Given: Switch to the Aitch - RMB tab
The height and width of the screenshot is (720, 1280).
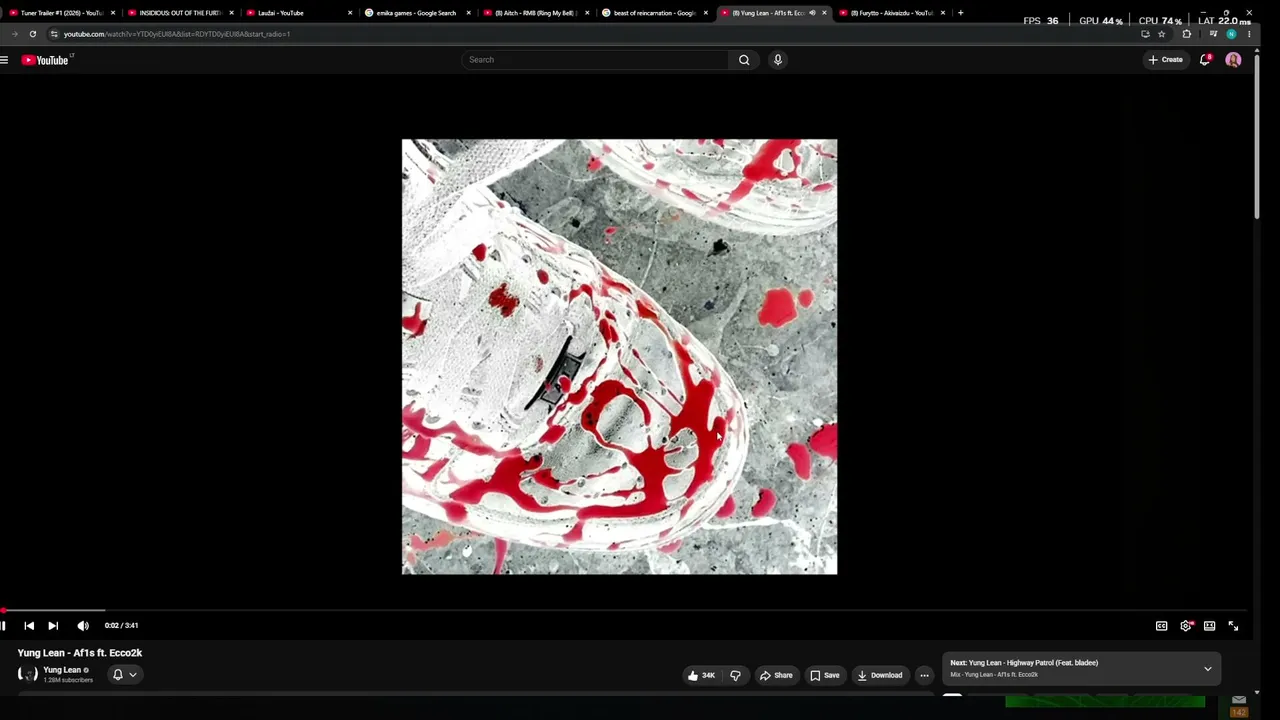Looking at the screenshot, I should point(536,13).
